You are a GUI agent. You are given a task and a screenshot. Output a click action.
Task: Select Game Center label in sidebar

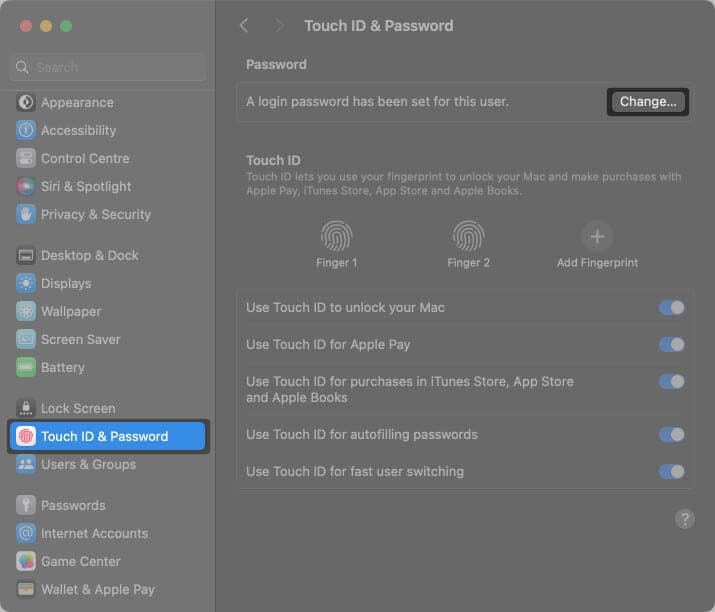click(x=81, y=561)
